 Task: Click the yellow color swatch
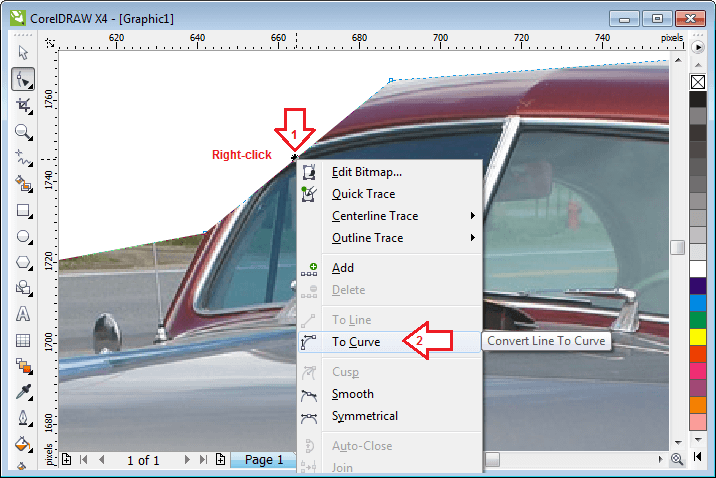(x=697, y=335)
